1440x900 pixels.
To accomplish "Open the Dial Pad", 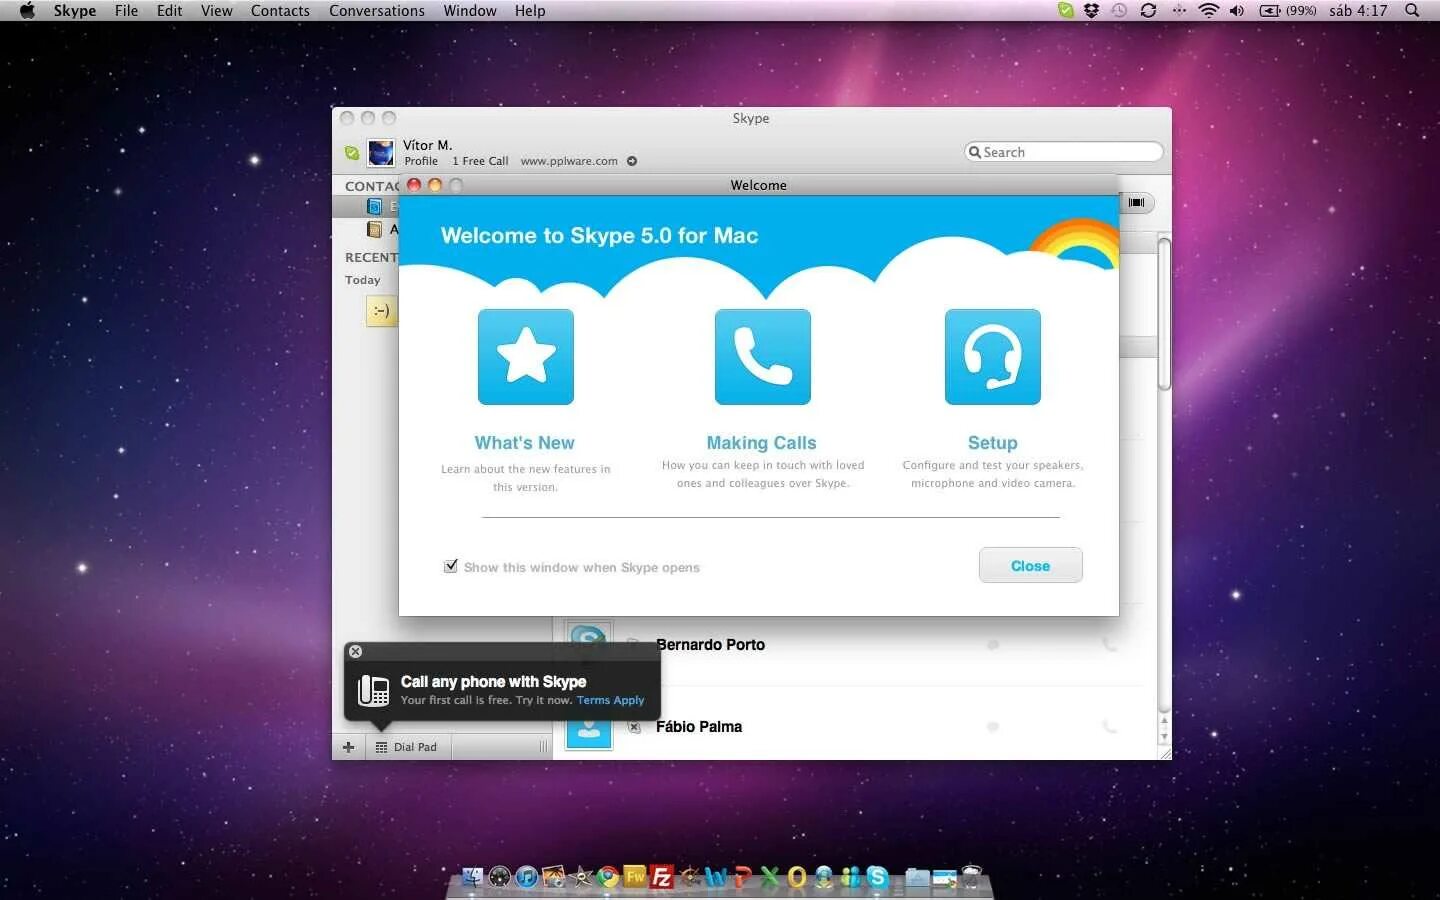I will pos(407,747).
